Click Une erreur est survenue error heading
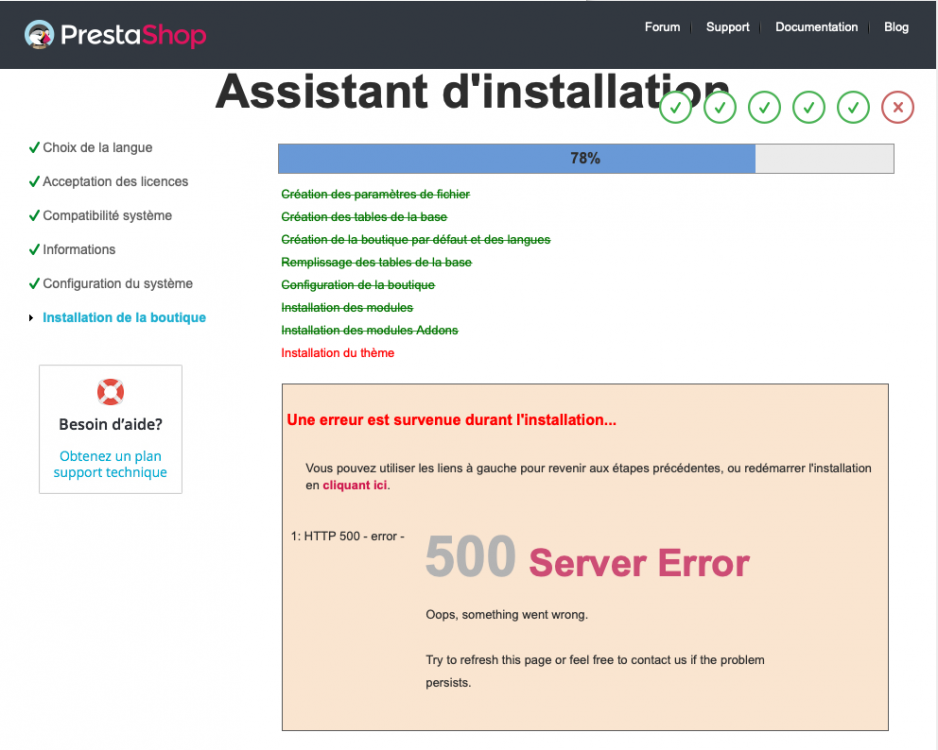The height and width of the screenshot is (750, 938). [452, 420]
